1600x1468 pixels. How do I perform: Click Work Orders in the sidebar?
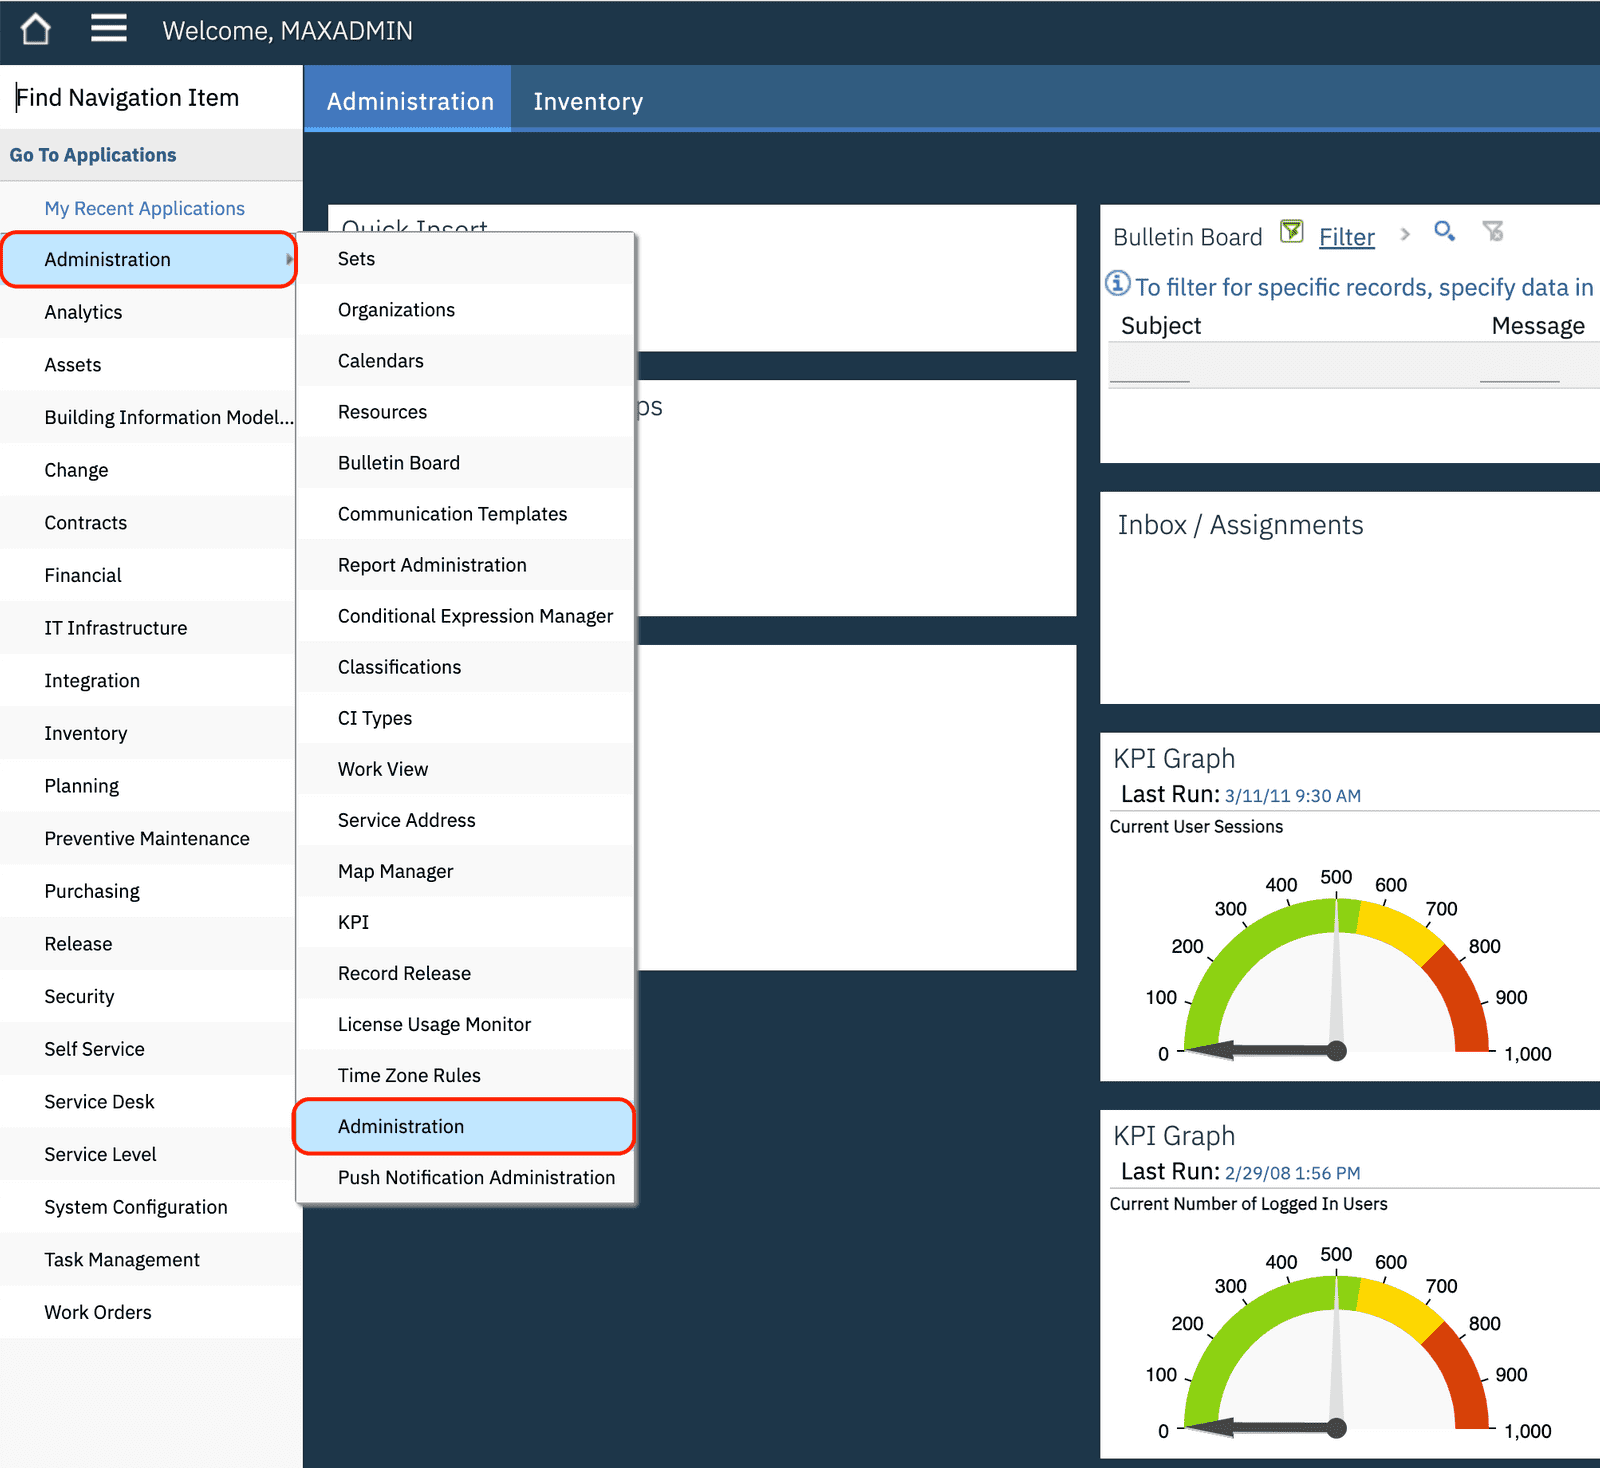tap(98, 1311)
